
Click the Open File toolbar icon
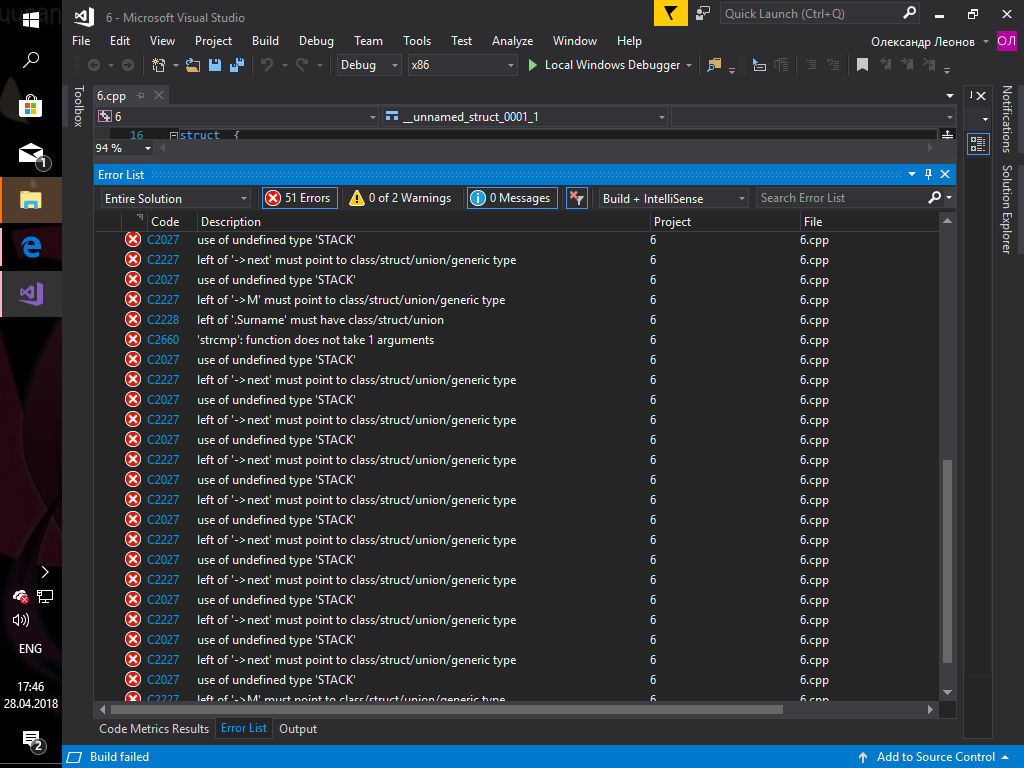pos(192,65)
